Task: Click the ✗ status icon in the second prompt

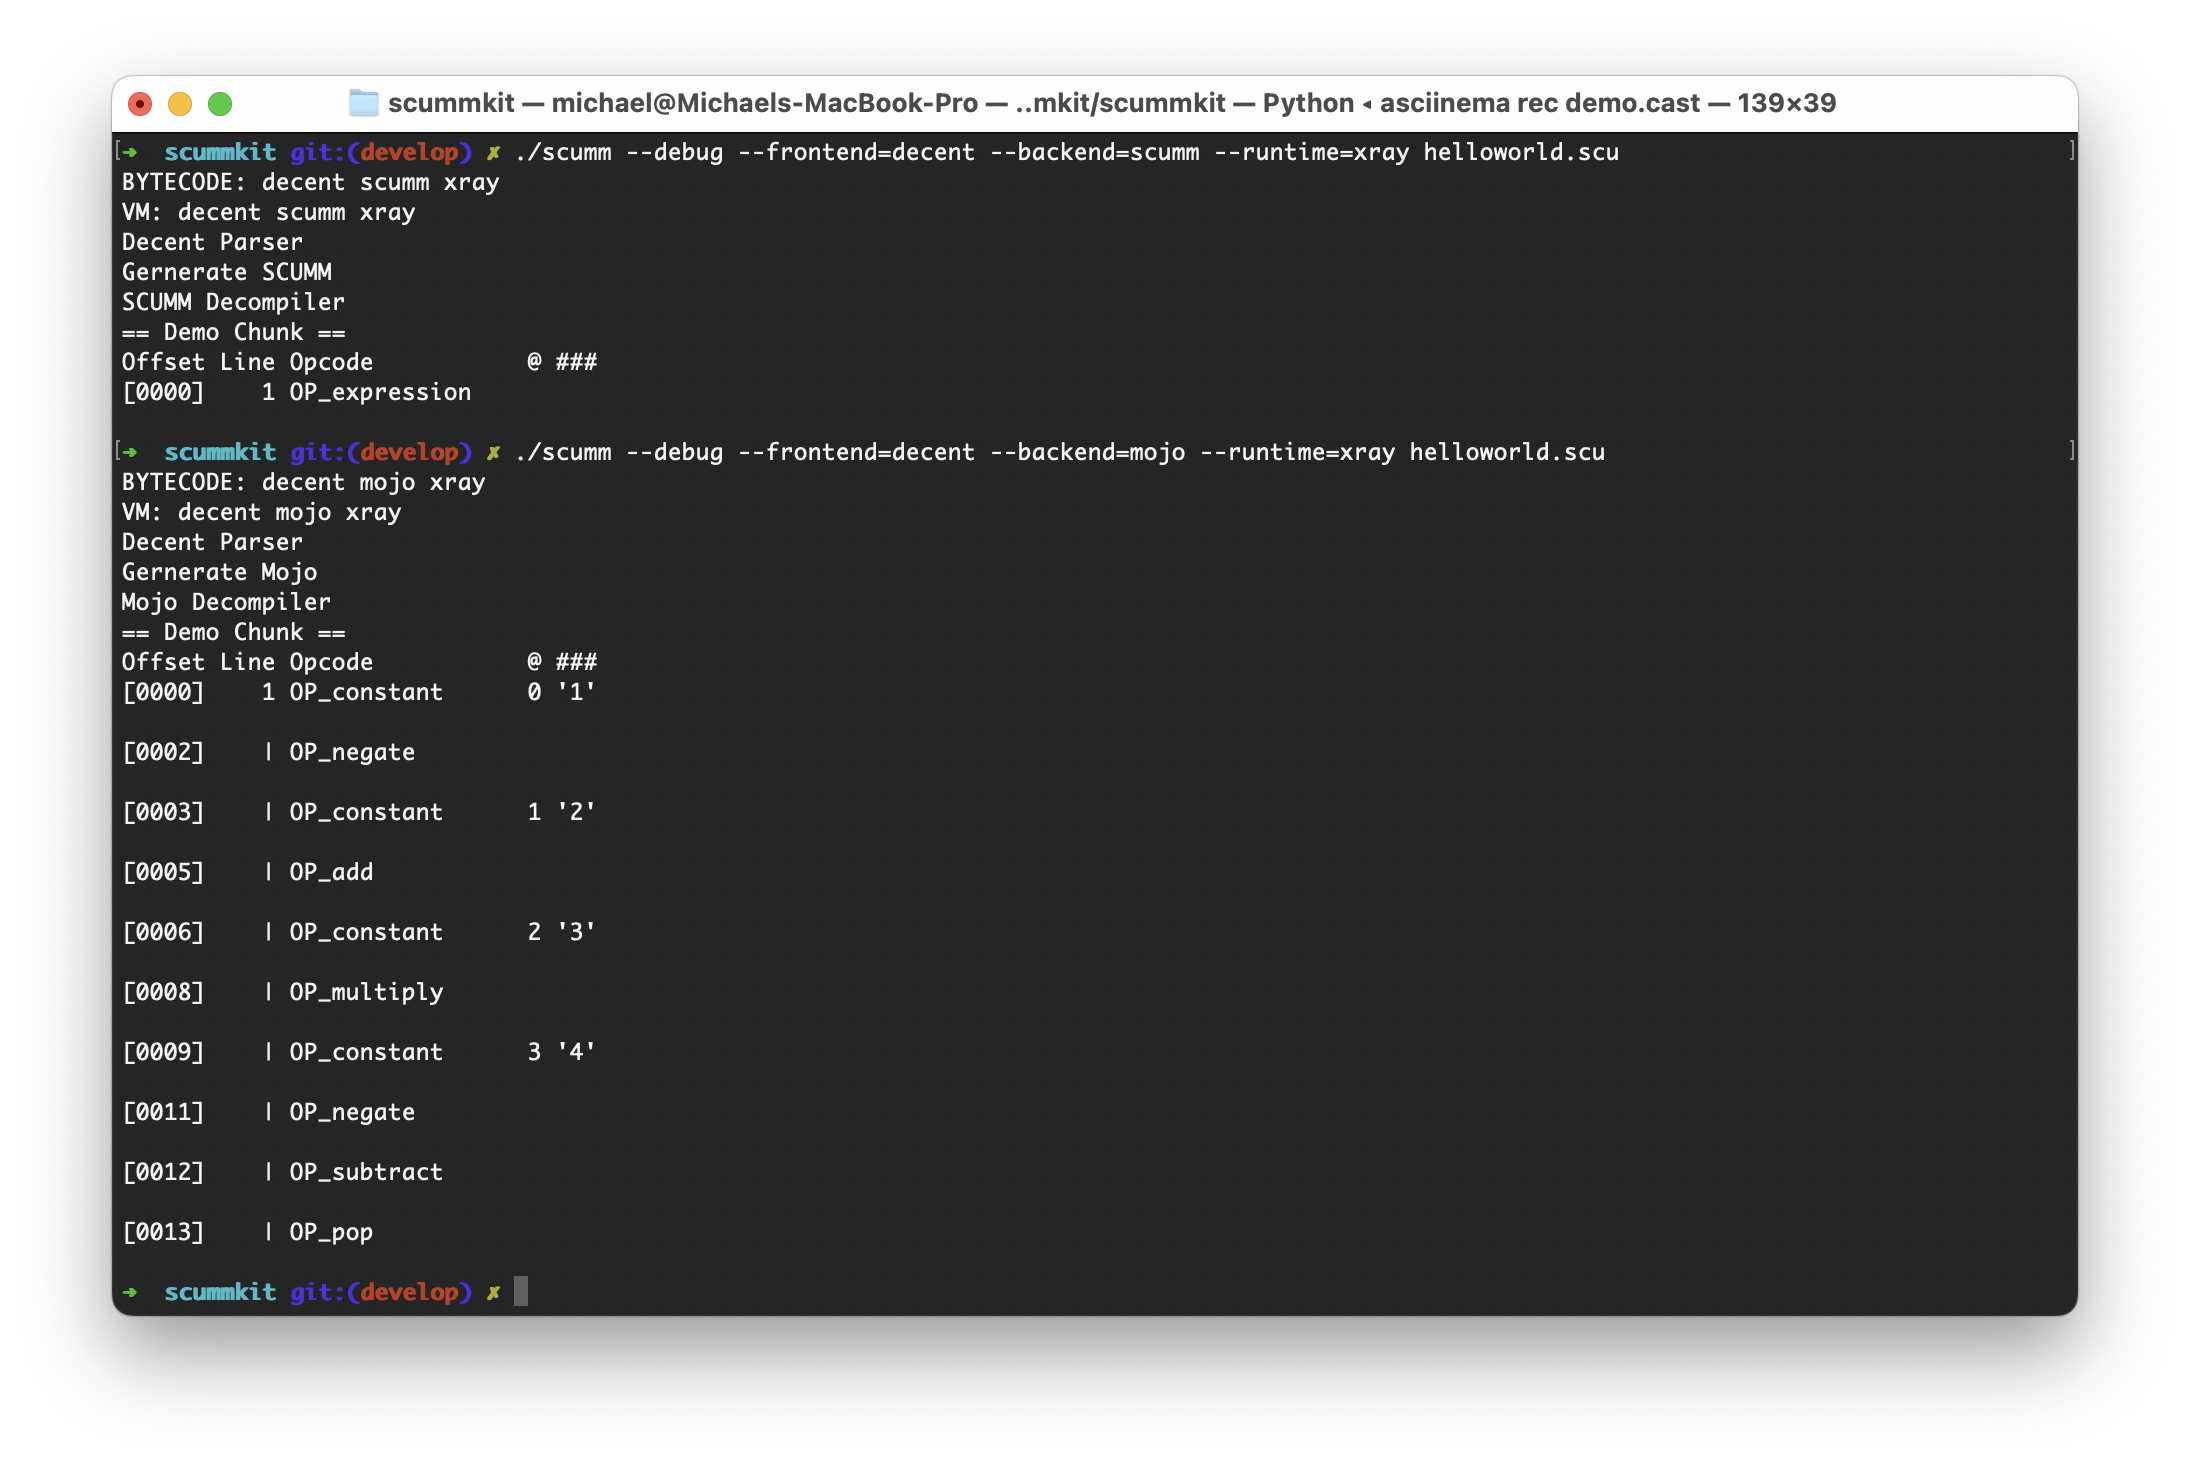Action: 495,452
